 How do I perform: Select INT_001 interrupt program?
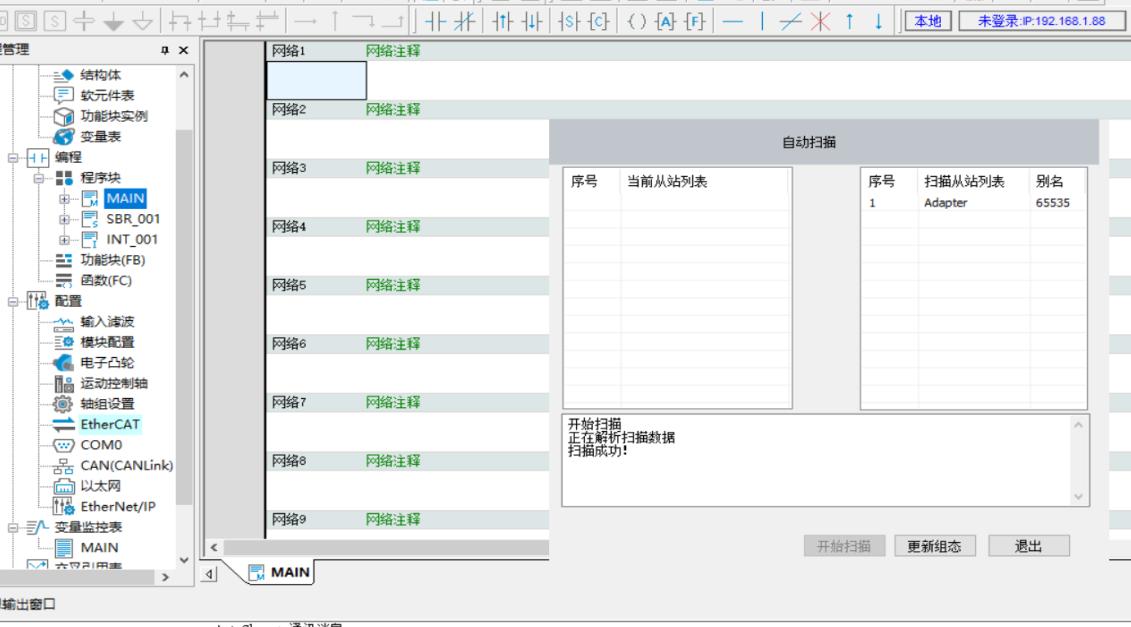(x=132, y=239)
